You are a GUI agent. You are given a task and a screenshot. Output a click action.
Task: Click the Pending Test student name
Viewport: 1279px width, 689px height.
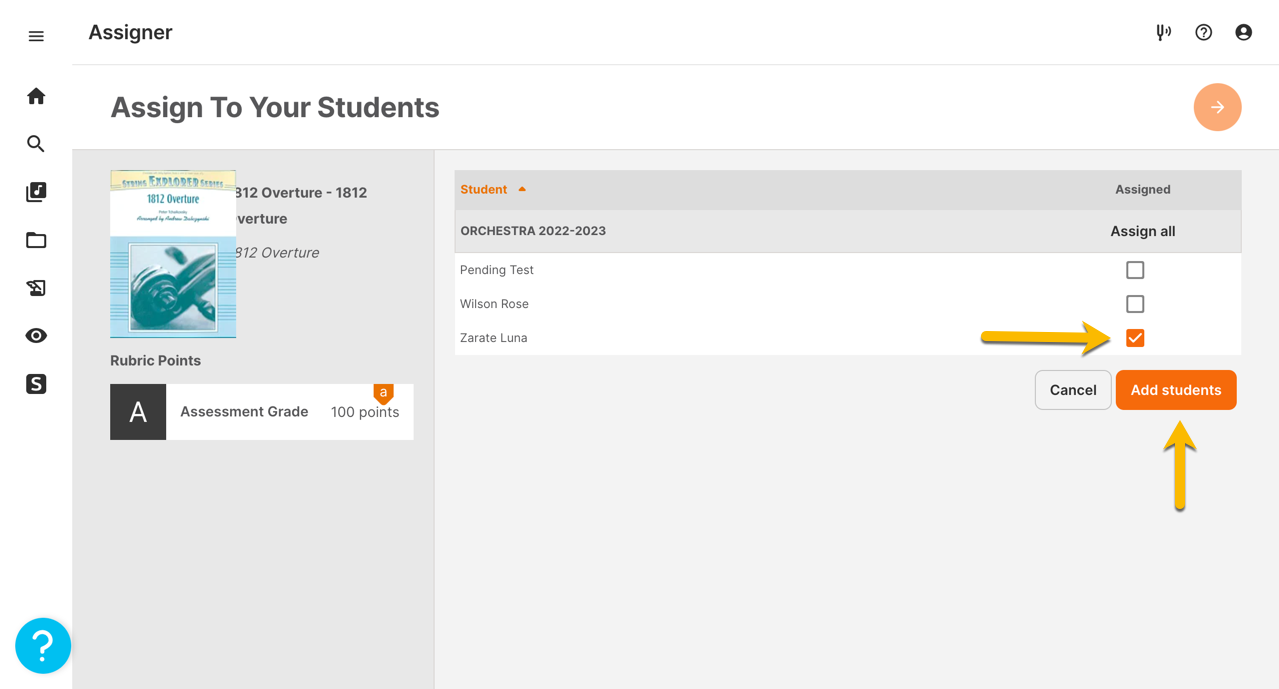tap(497, 270)
